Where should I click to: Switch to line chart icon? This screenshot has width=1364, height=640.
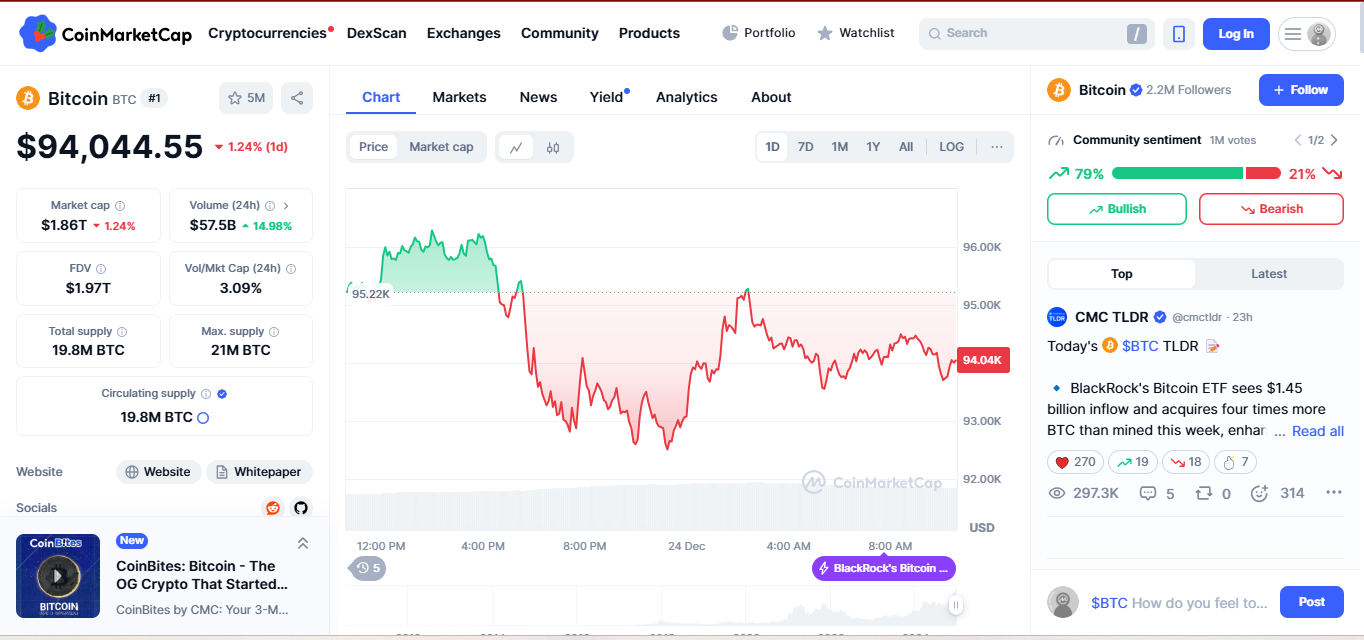[516, 147]
